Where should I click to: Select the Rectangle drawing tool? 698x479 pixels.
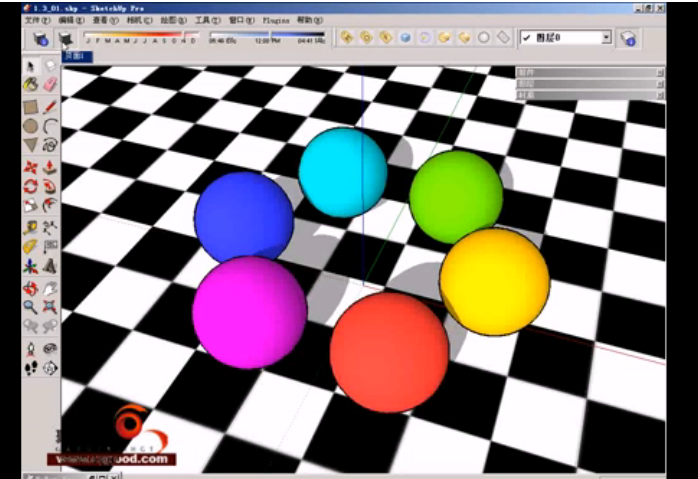tap(30, 106)
